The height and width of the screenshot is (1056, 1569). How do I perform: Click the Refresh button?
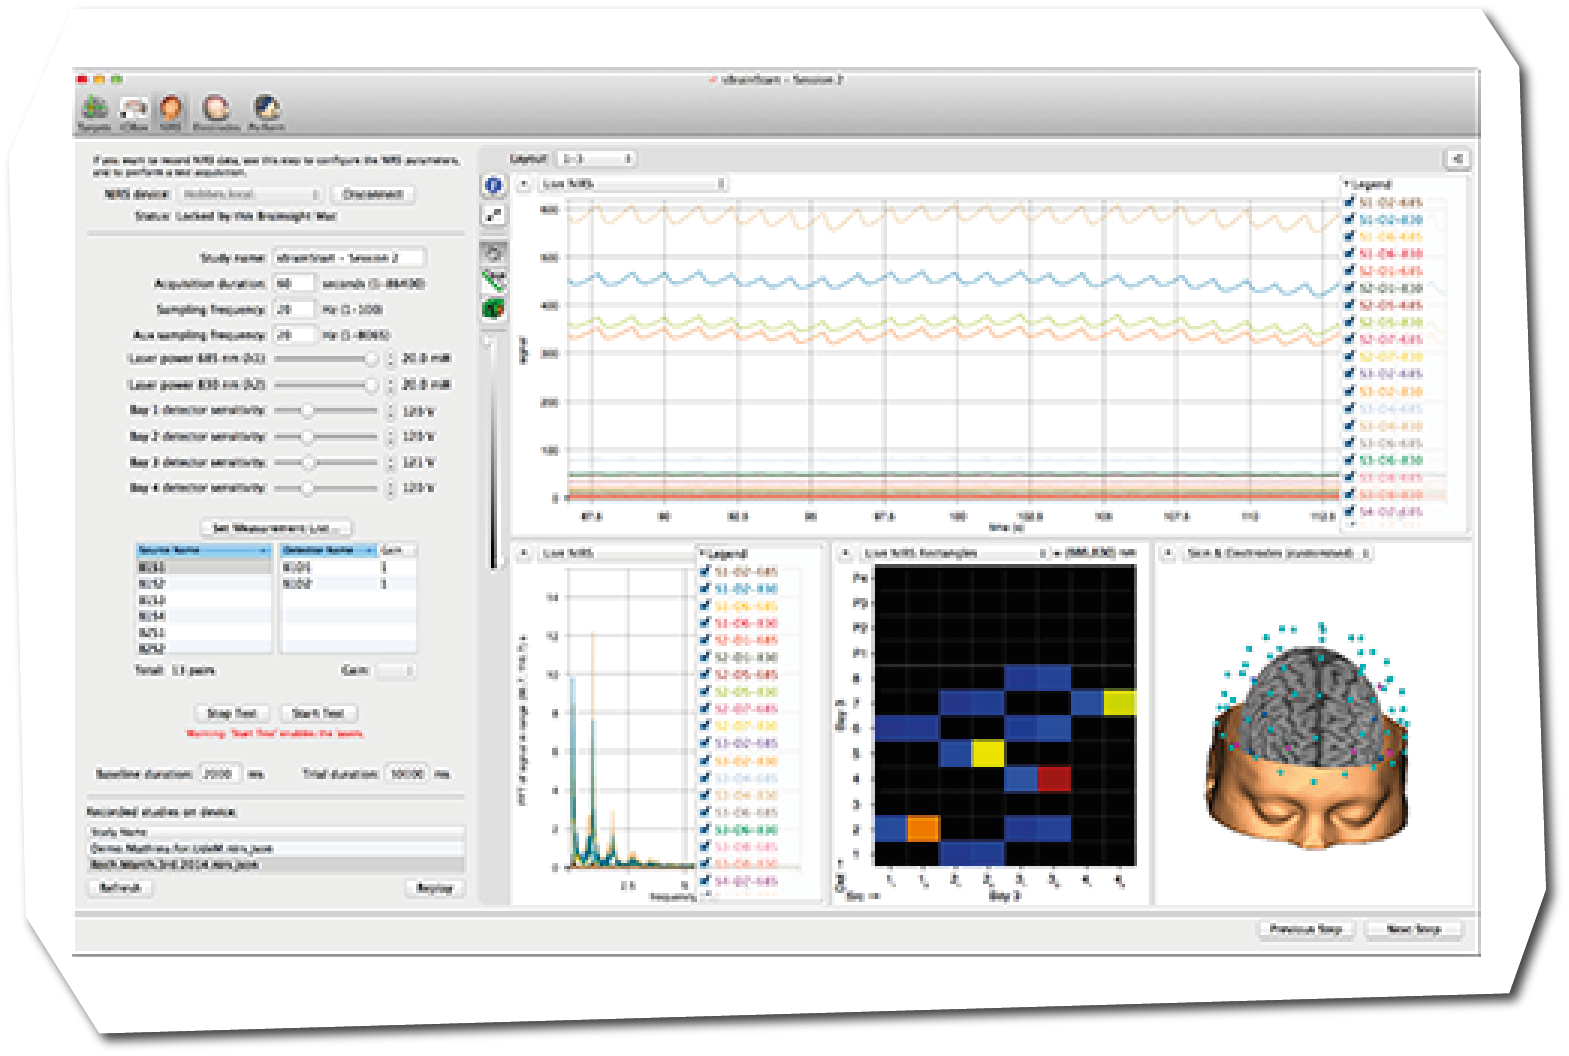[x=120, y=888]
